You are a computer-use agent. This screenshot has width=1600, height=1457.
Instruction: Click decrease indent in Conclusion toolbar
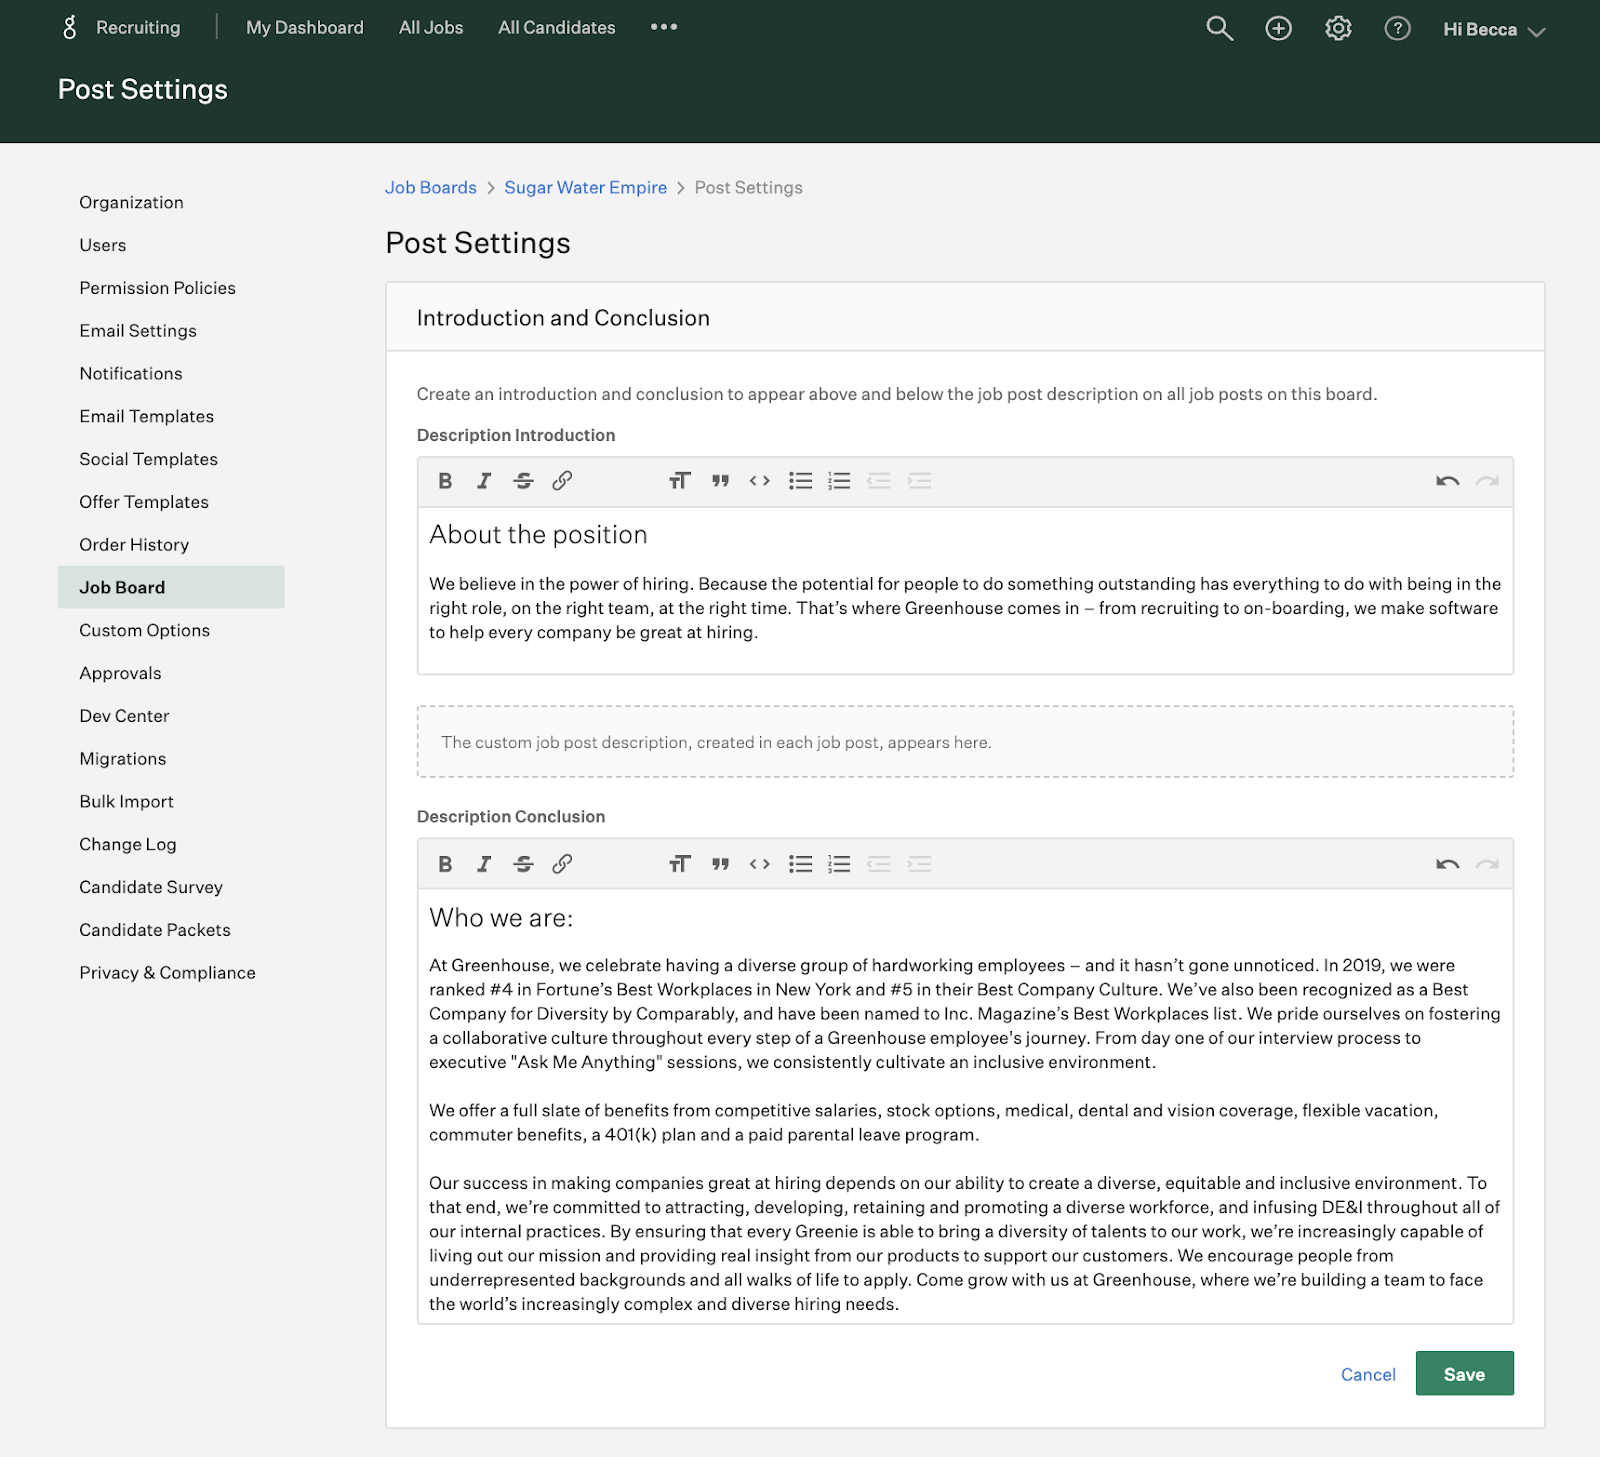879,864
